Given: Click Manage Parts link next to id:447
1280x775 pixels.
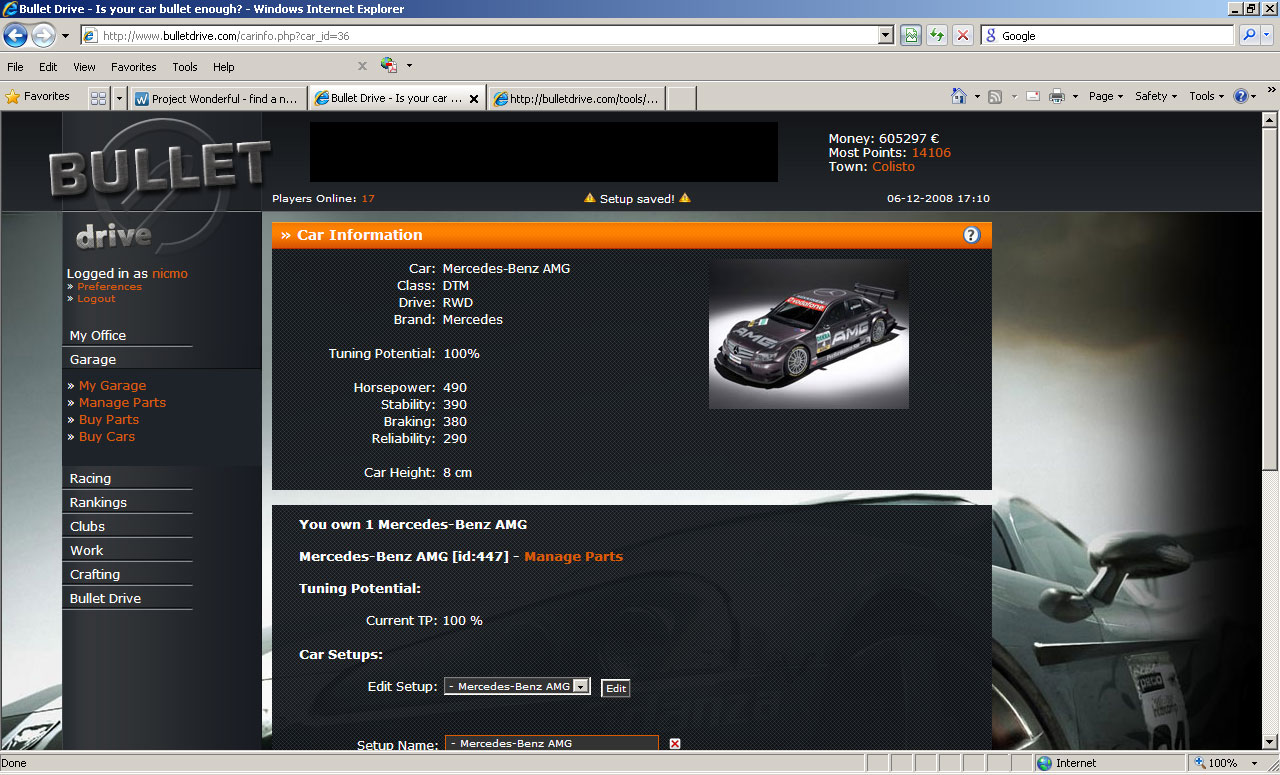Looking at the screenshot, I should 573,556.
